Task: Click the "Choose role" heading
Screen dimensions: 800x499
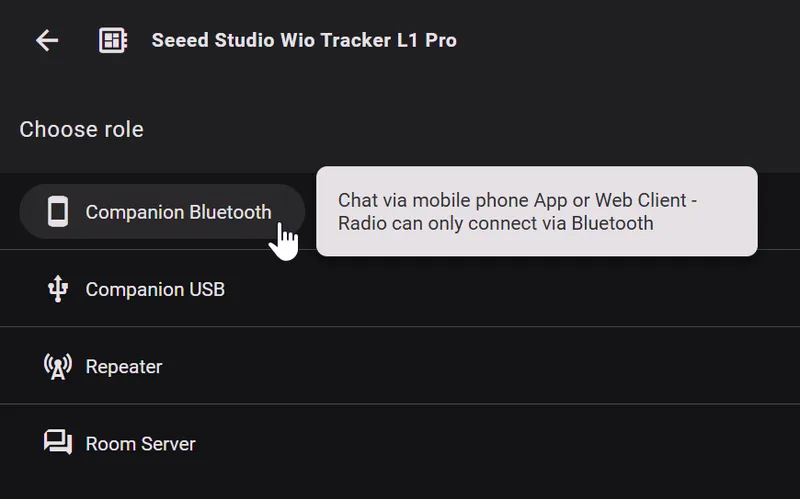Action: point(81,129)
